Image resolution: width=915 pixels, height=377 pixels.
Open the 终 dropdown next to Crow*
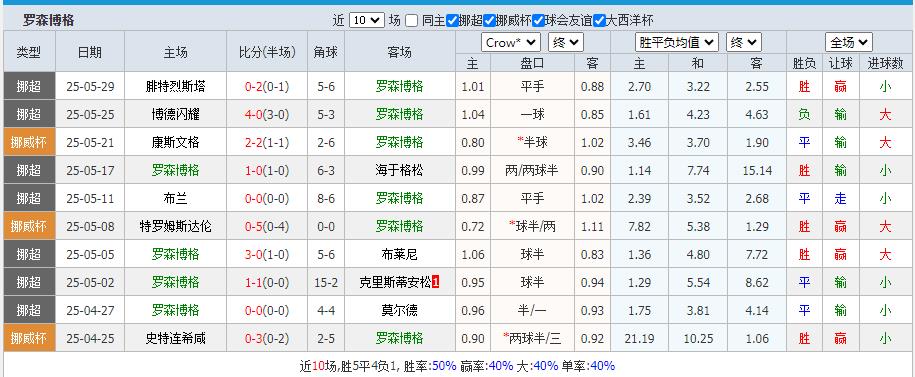(566, 43)
